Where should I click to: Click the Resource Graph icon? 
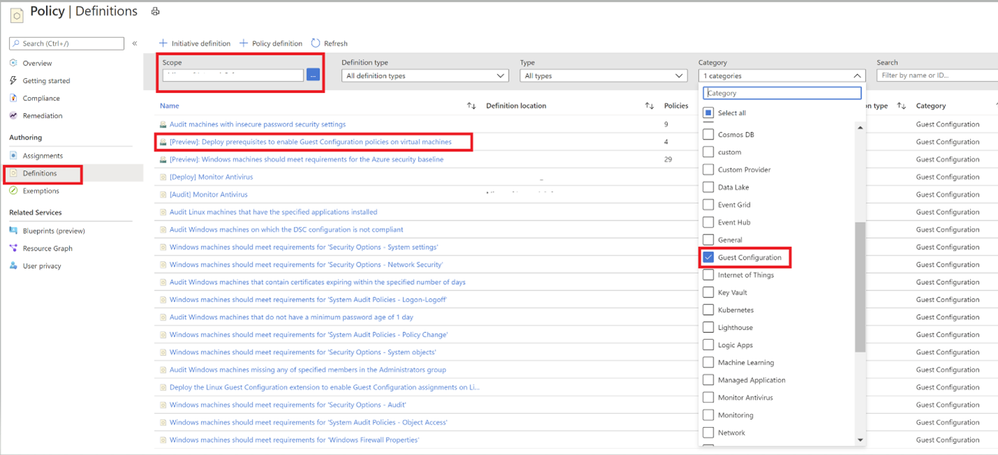click(13, 248)
